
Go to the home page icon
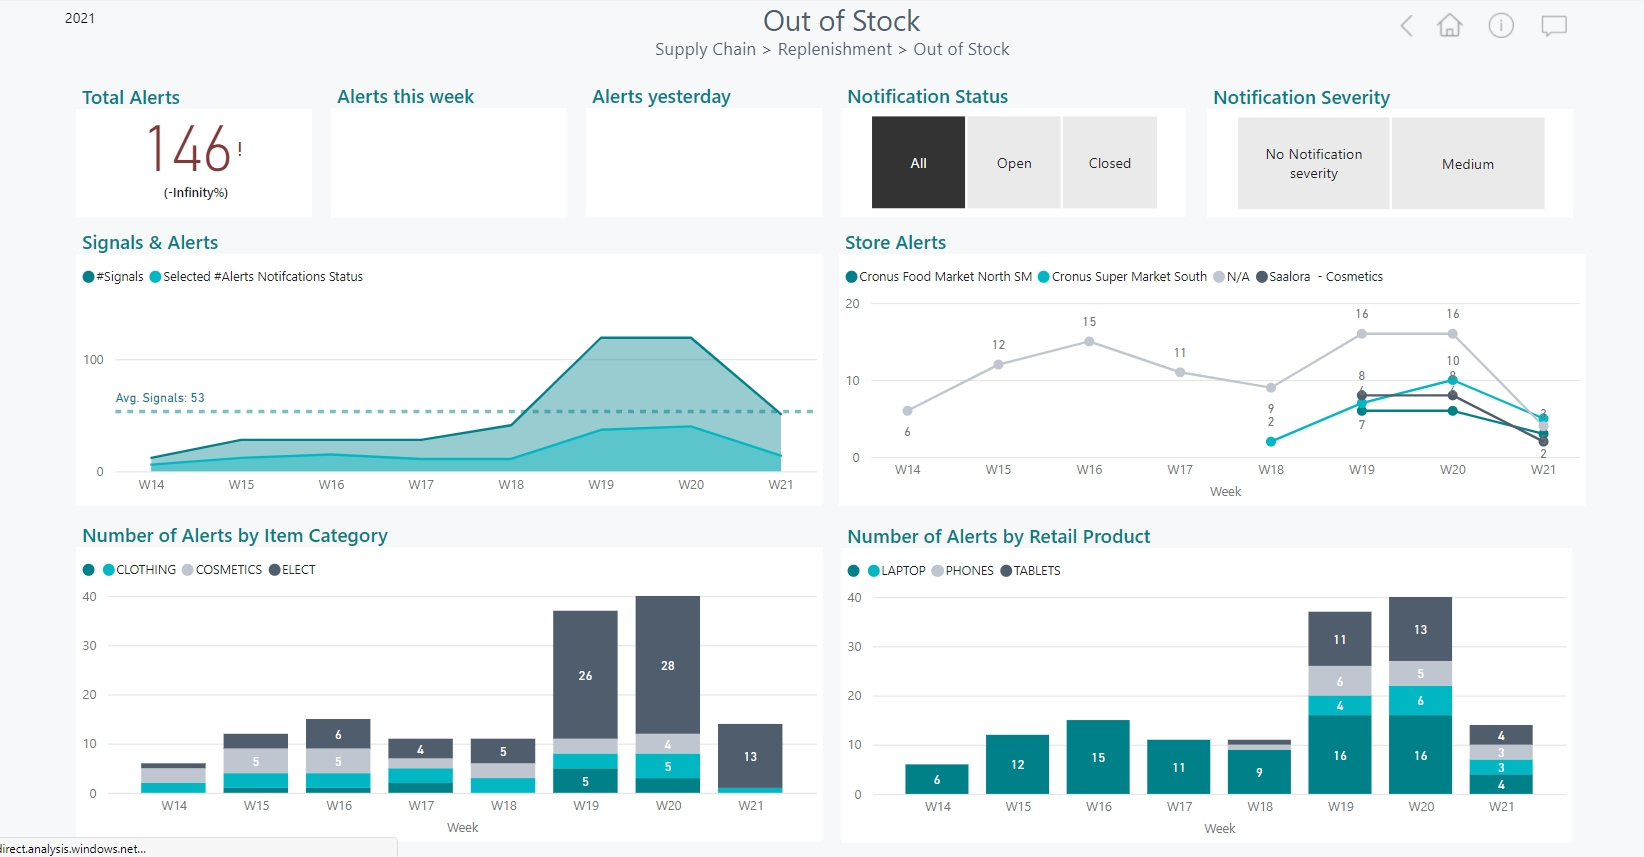(1449, 26)
